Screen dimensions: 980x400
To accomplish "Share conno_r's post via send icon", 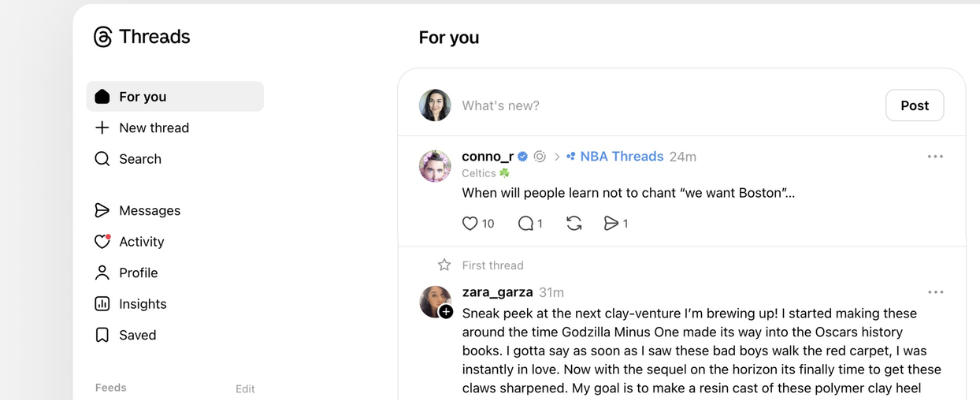I will click(x=611, y=224).
